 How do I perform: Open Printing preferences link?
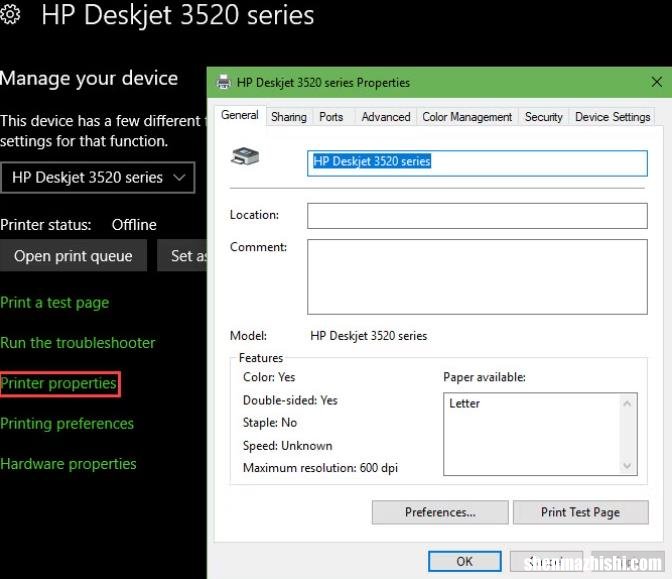point(67,423)
